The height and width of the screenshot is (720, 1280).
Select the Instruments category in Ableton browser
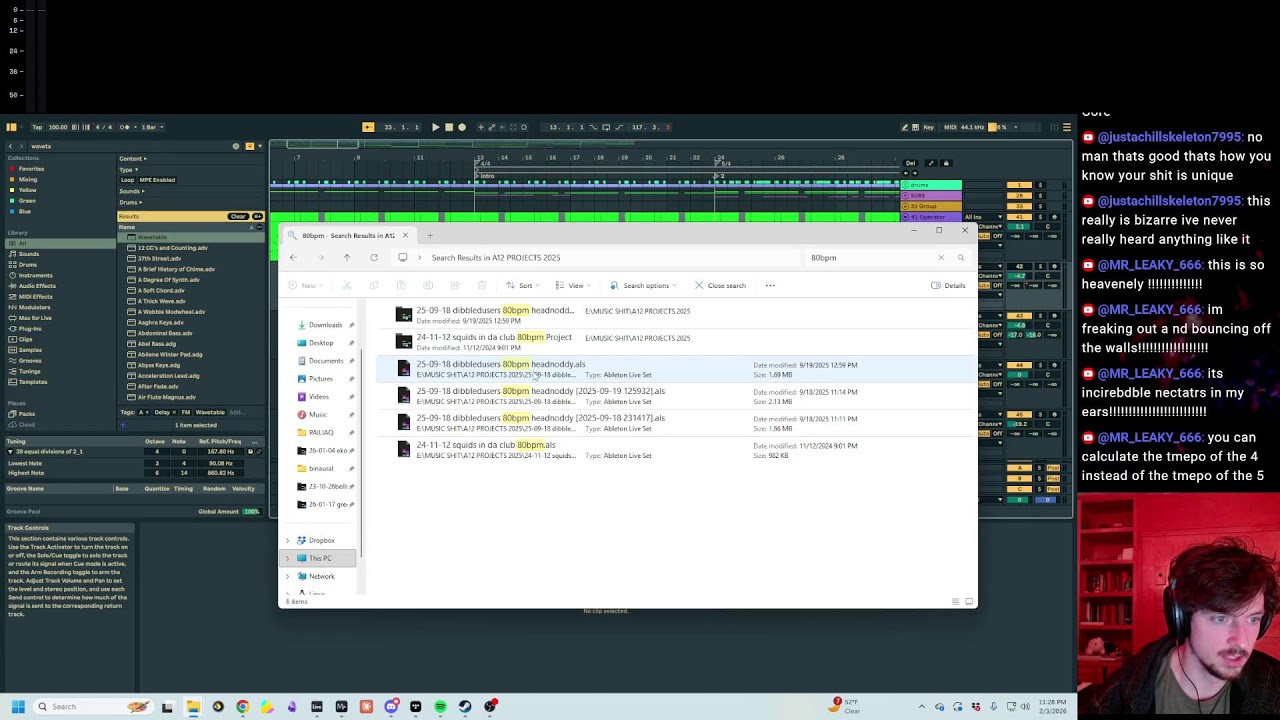(x=35, y=275)
